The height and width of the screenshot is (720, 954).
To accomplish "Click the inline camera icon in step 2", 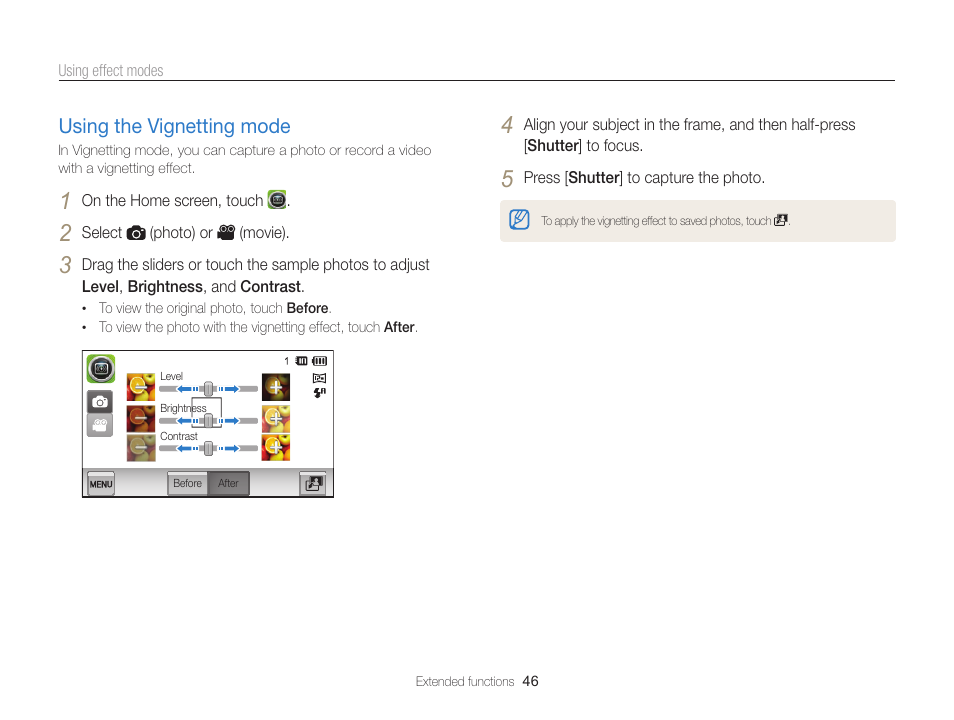I will [x=136, y=232].
